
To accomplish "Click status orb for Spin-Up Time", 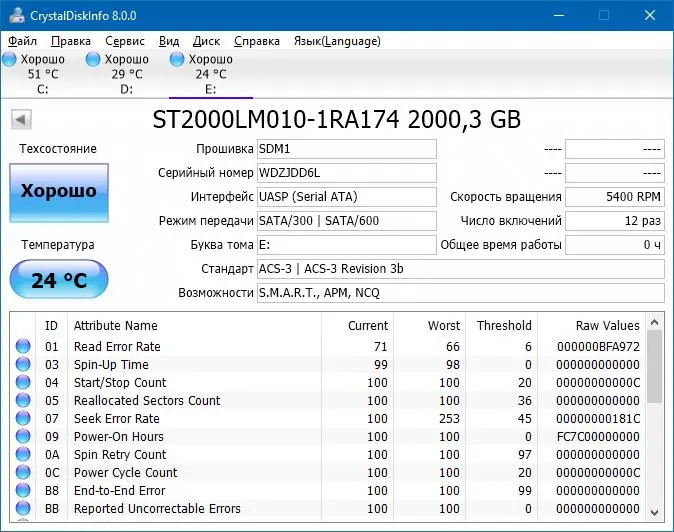I will click(23, 364).
